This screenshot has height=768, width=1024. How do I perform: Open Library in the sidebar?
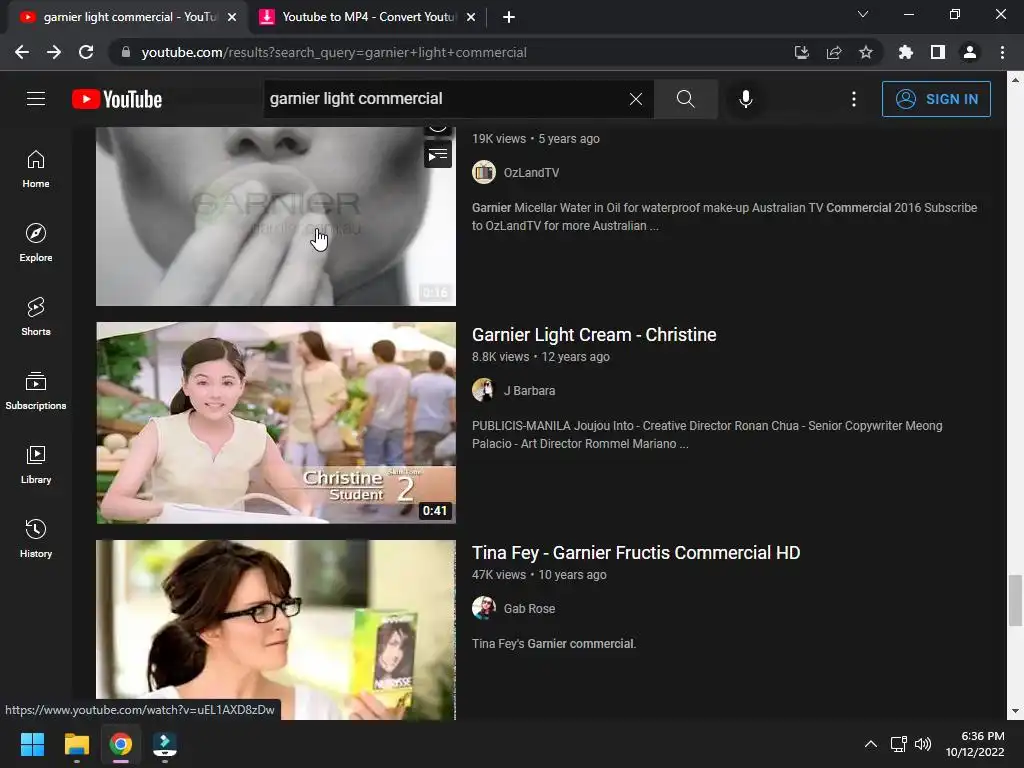click(x=36, y=464)
